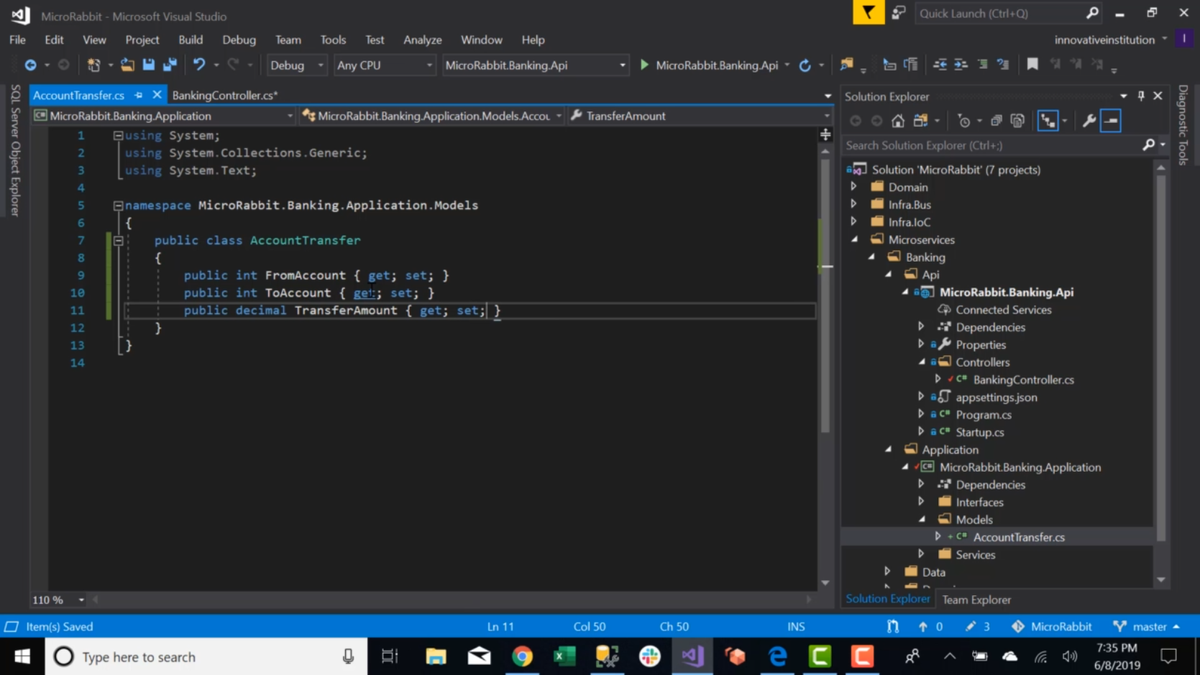Click the blue Refresh browser link icon
The image size is (1200, 675).
[x=805, y=65]
